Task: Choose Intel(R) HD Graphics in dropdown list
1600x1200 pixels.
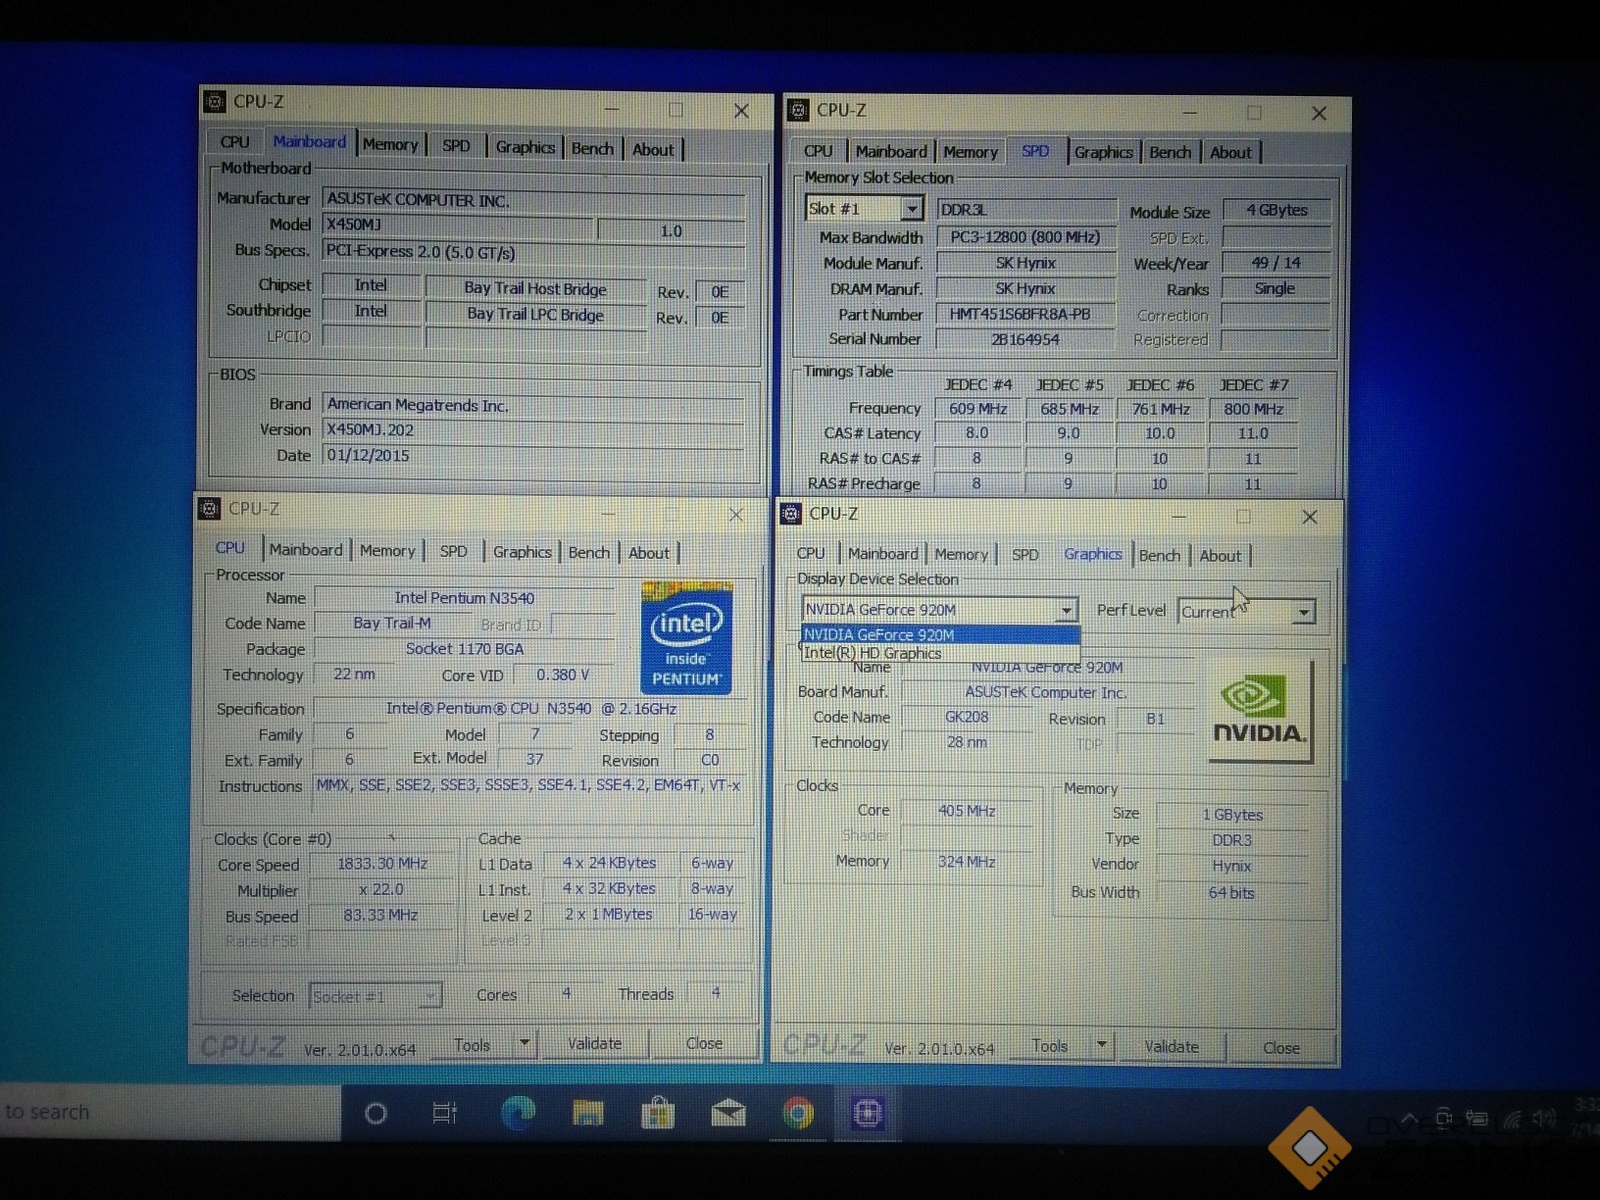Action: (940, 653)
